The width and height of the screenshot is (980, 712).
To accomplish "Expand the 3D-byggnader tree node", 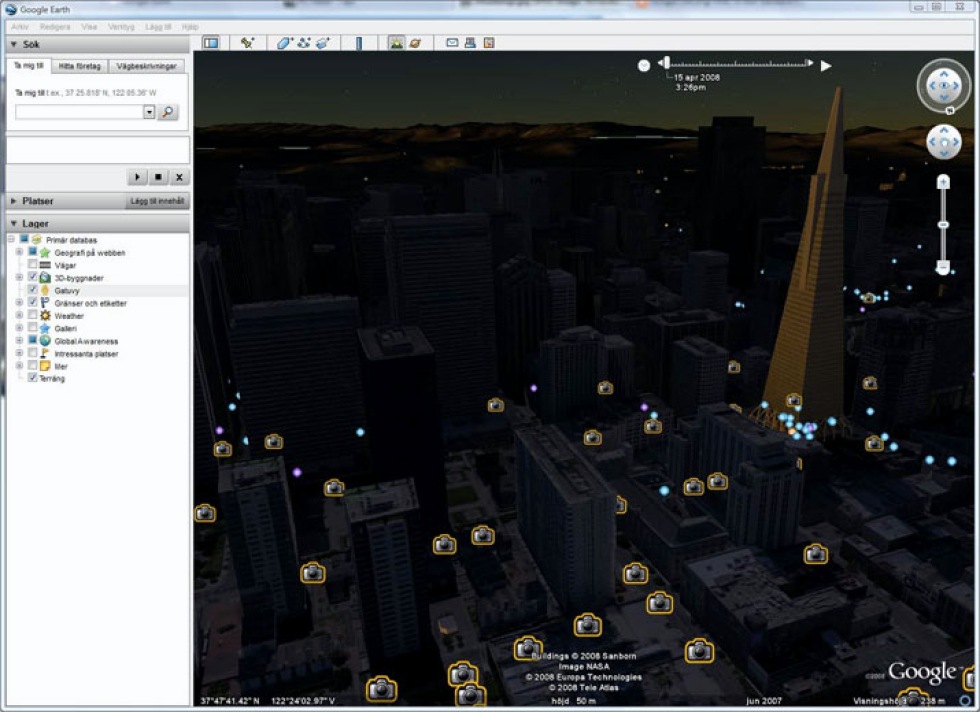I will [x=19, y=278].
